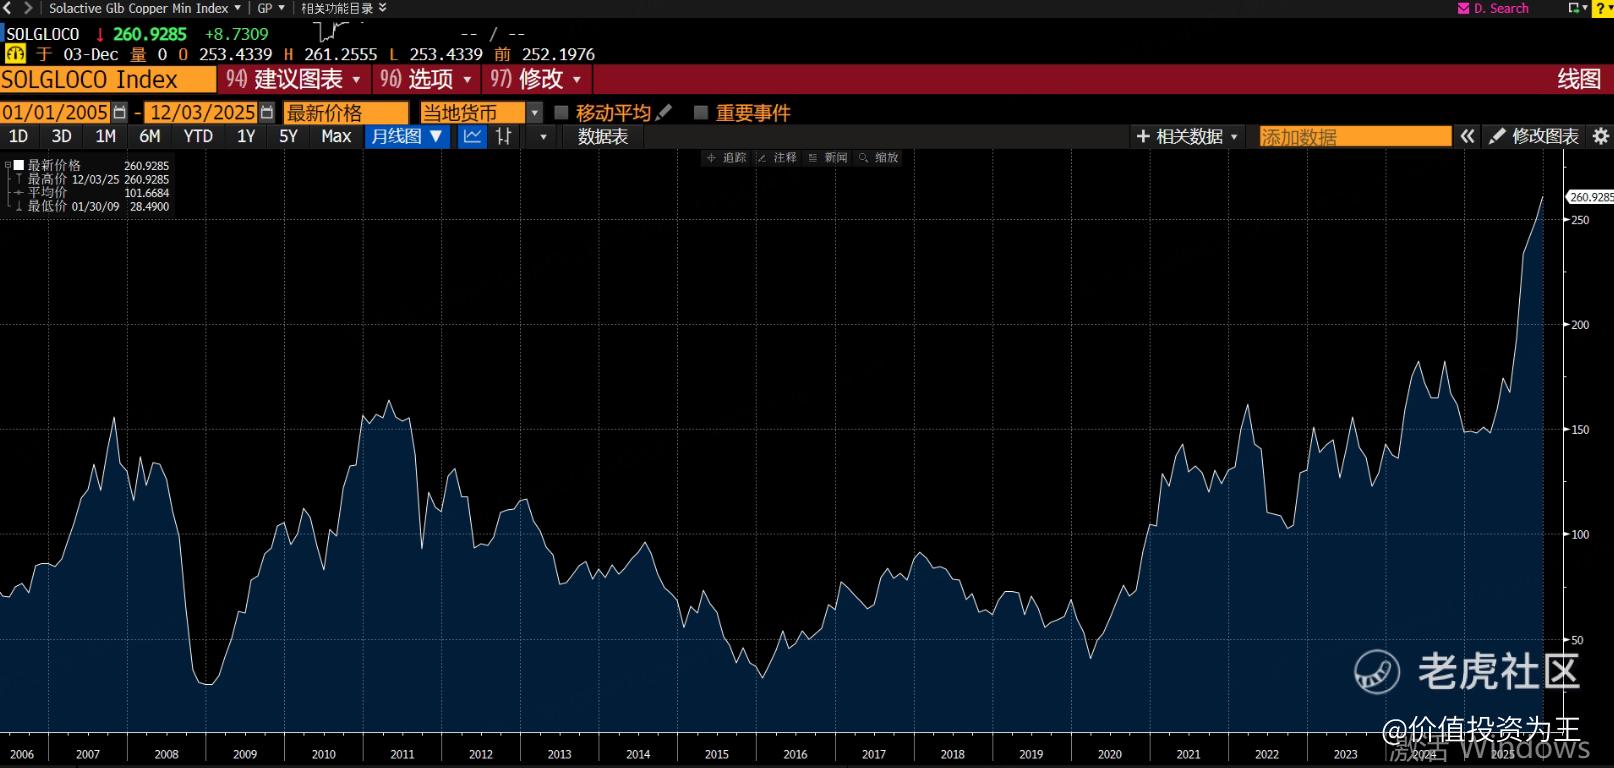Open the GP function dropdown

point(271,8)
